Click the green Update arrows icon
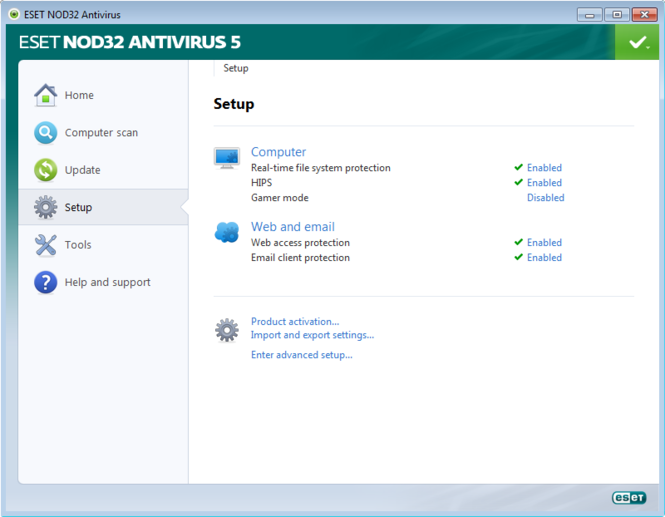The image size is (665, 517). pyautogui.click(x=46, y=170)
